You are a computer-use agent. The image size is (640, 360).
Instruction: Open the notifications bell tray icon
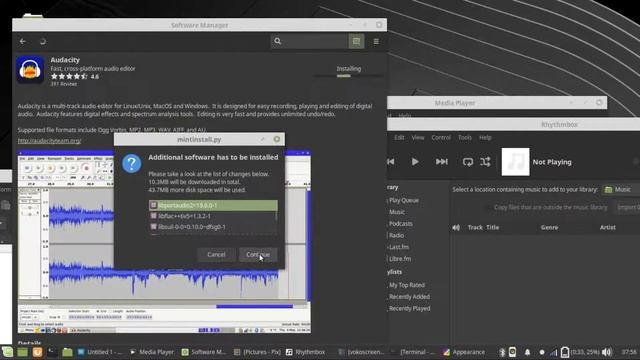coord(527,352)
